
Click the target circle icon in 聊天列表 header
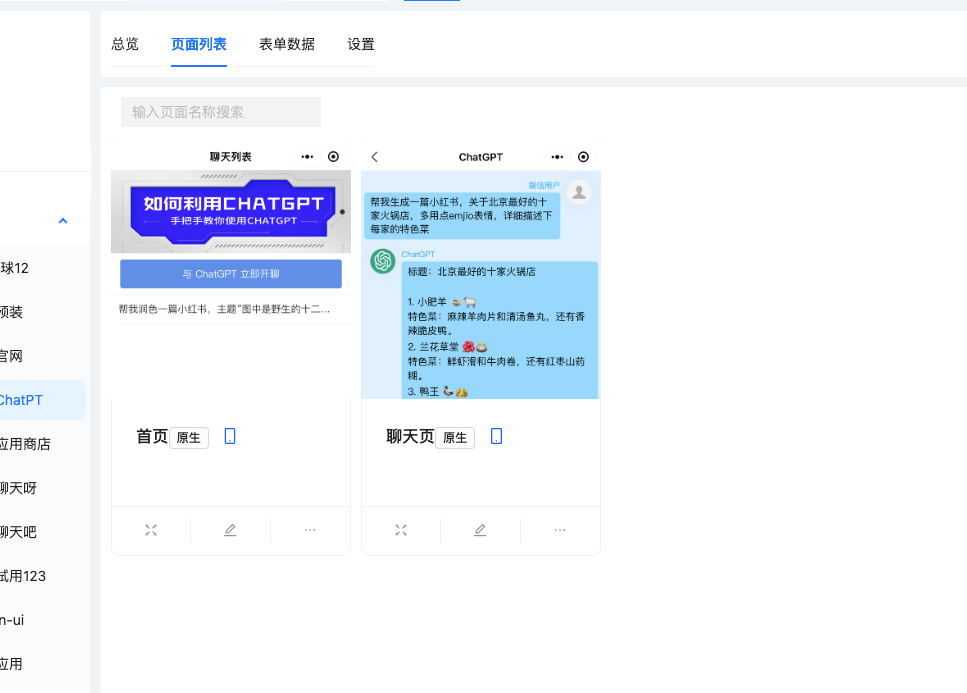pyautogui.click(x=333, y=157)
